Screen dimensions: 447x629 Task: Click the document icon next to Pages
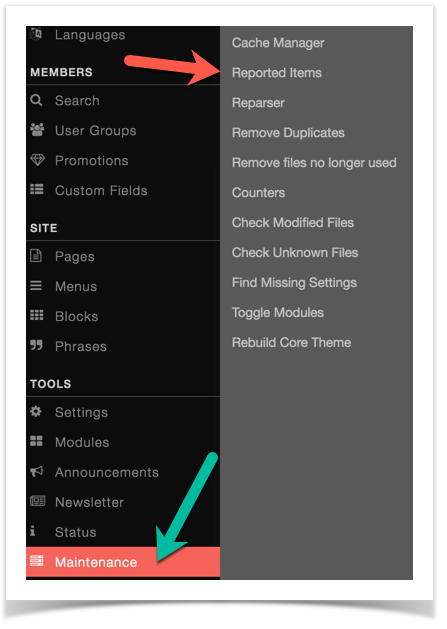(36, 256)
